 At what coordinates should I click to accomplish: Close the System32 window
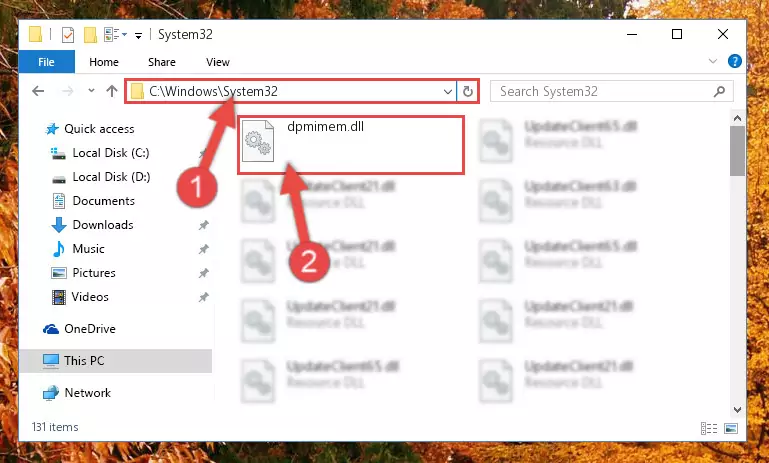click(x=723, y=34)
